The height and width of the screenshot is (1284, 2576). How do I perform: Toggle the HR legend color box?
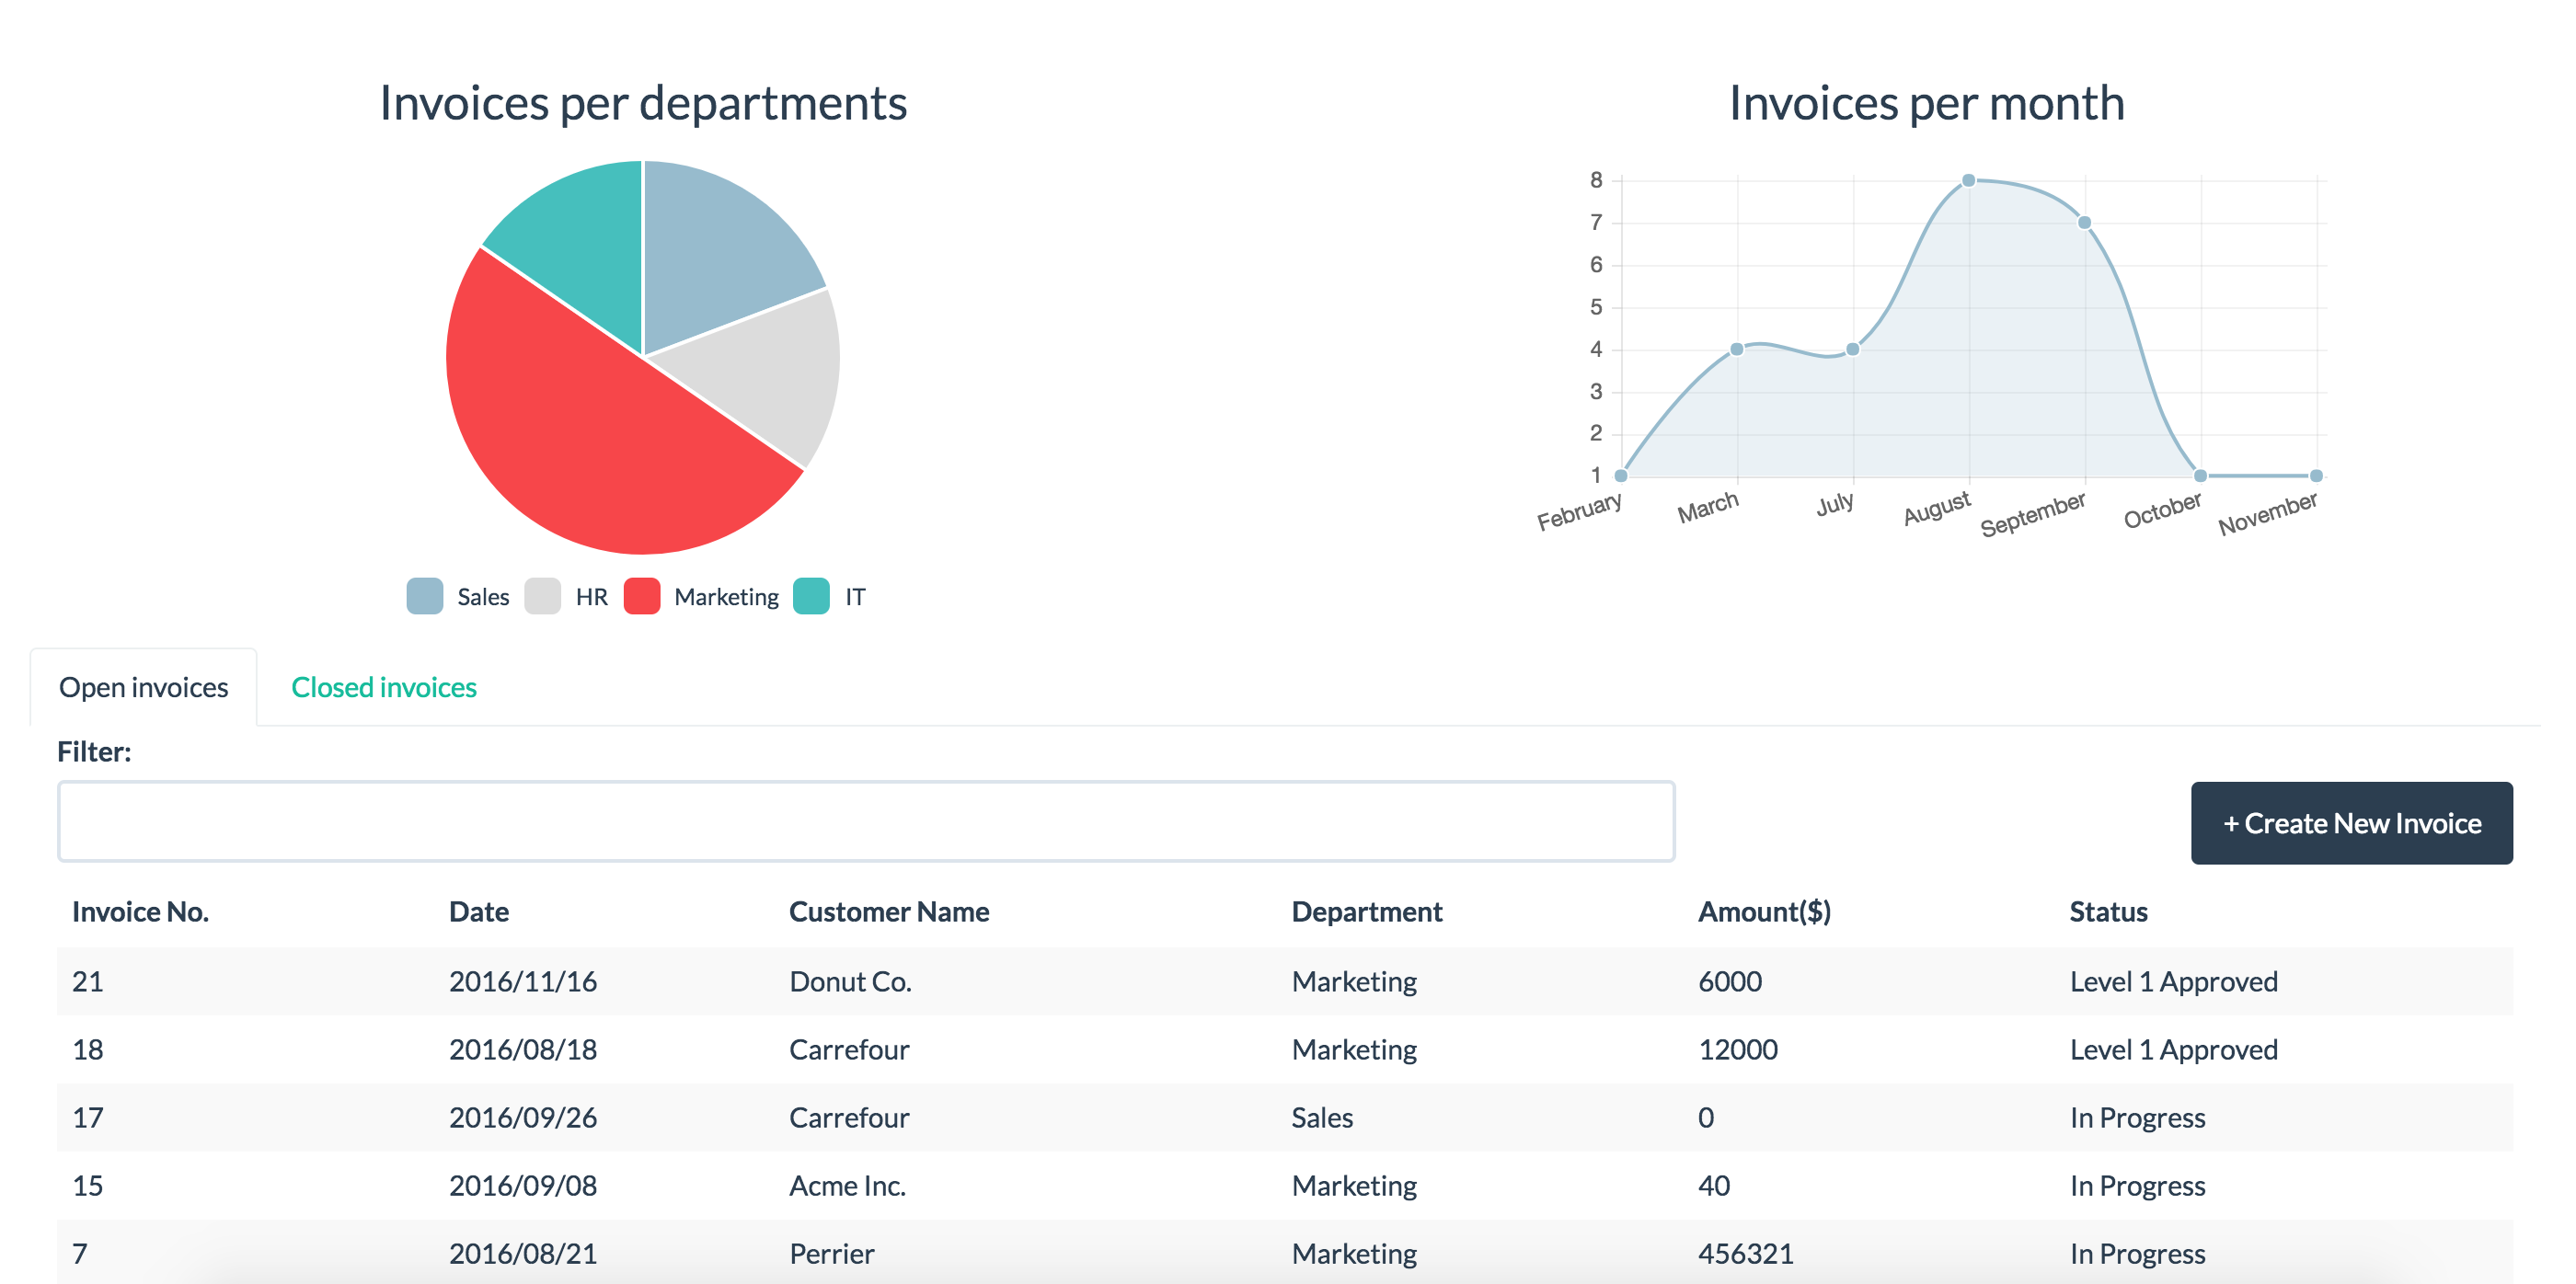[542, 596]
